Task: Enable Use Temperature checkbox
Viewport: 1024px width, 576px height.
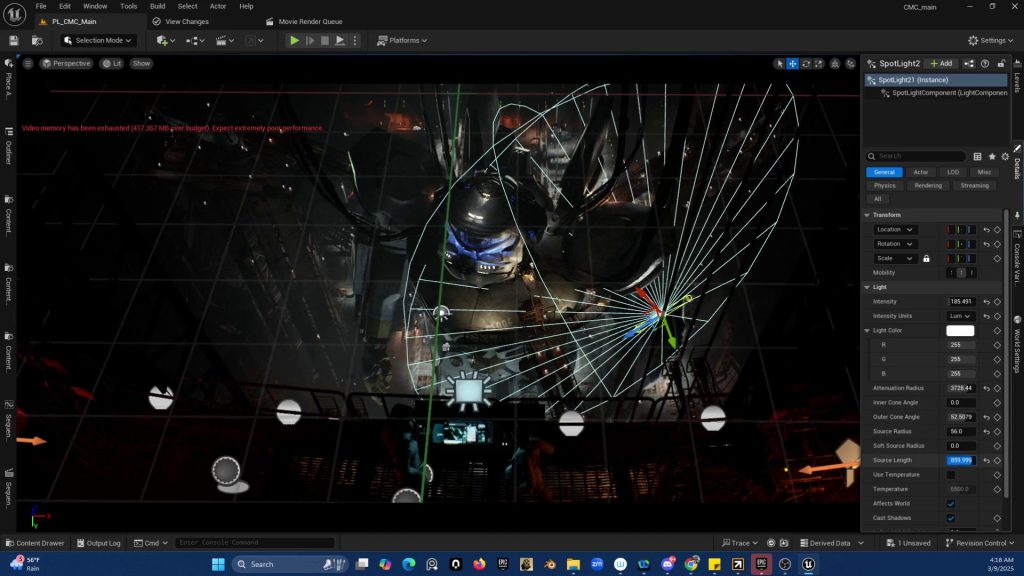Action: pos(951,475)
